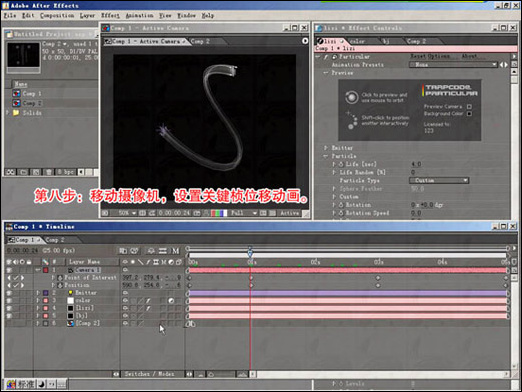Open Composition menu
The width and height of the screenshot is (522, 392).
click(57, 16)
